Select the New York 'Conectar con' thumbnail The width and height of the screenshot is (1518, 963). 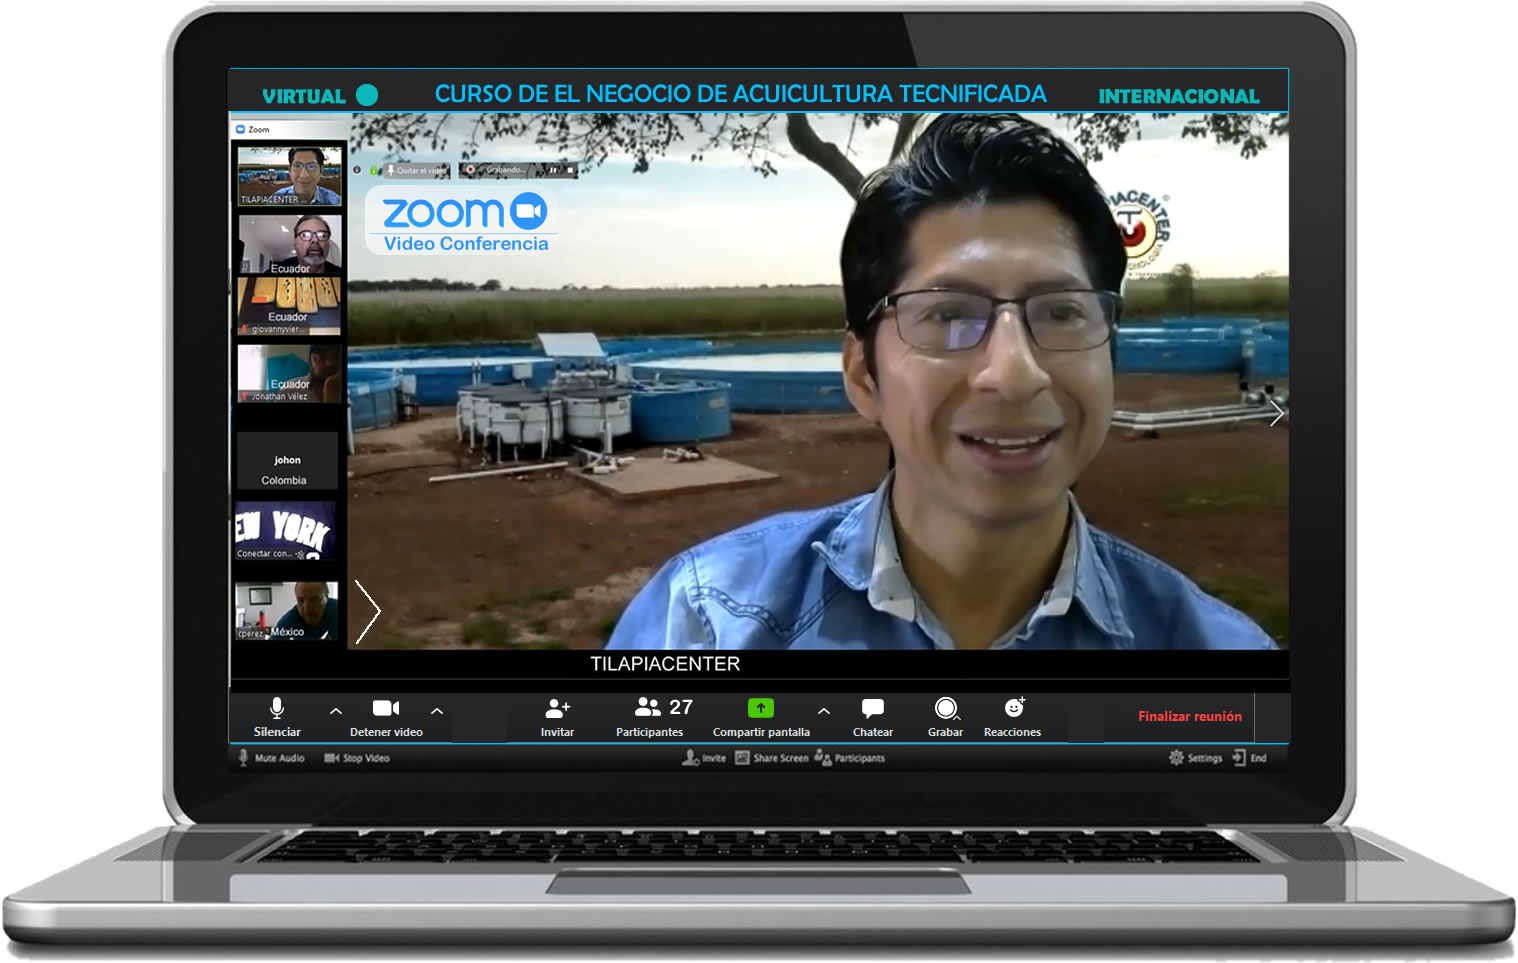(285, 531)
